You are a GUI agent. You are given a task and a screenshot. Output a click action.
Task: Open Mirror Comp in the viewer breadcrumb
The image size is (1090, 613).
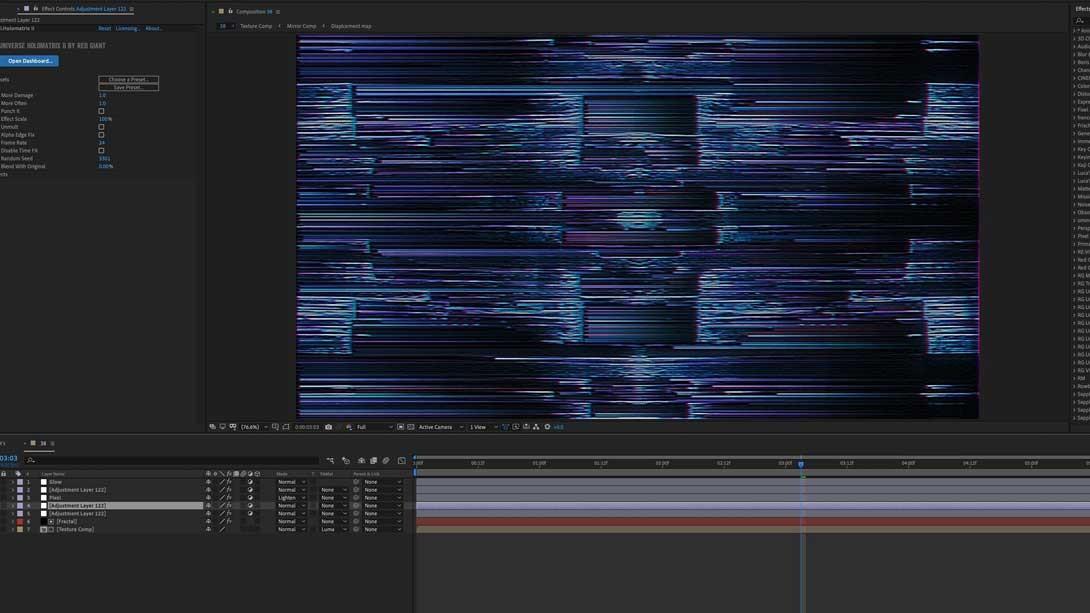[302, 26]
